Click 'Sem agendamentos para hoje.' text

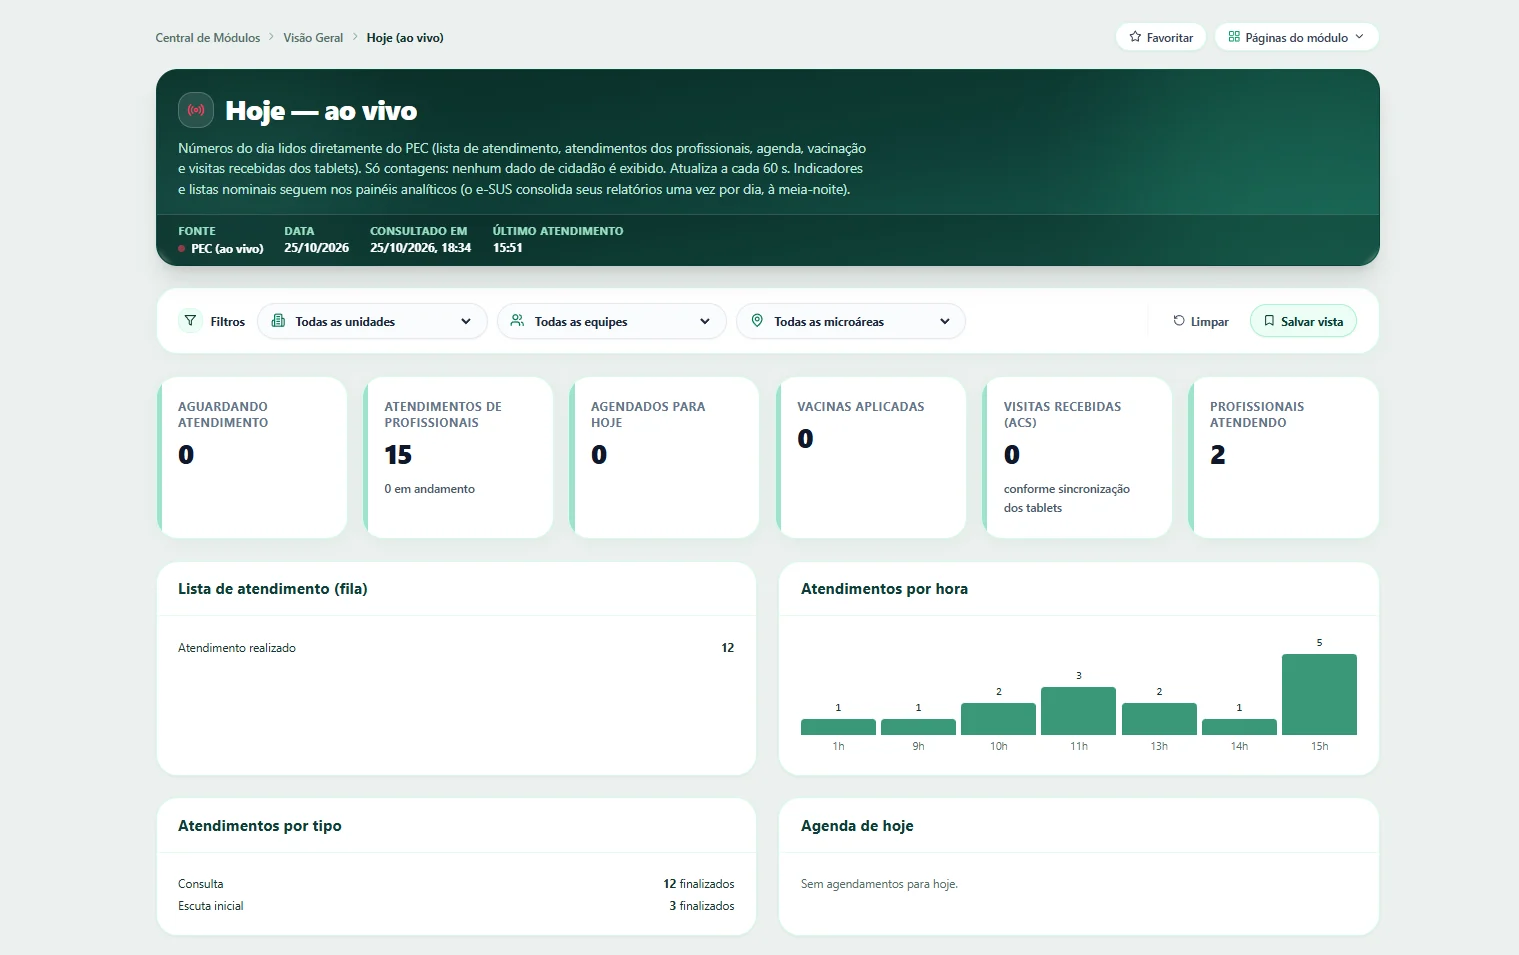(x=879, y=884)
